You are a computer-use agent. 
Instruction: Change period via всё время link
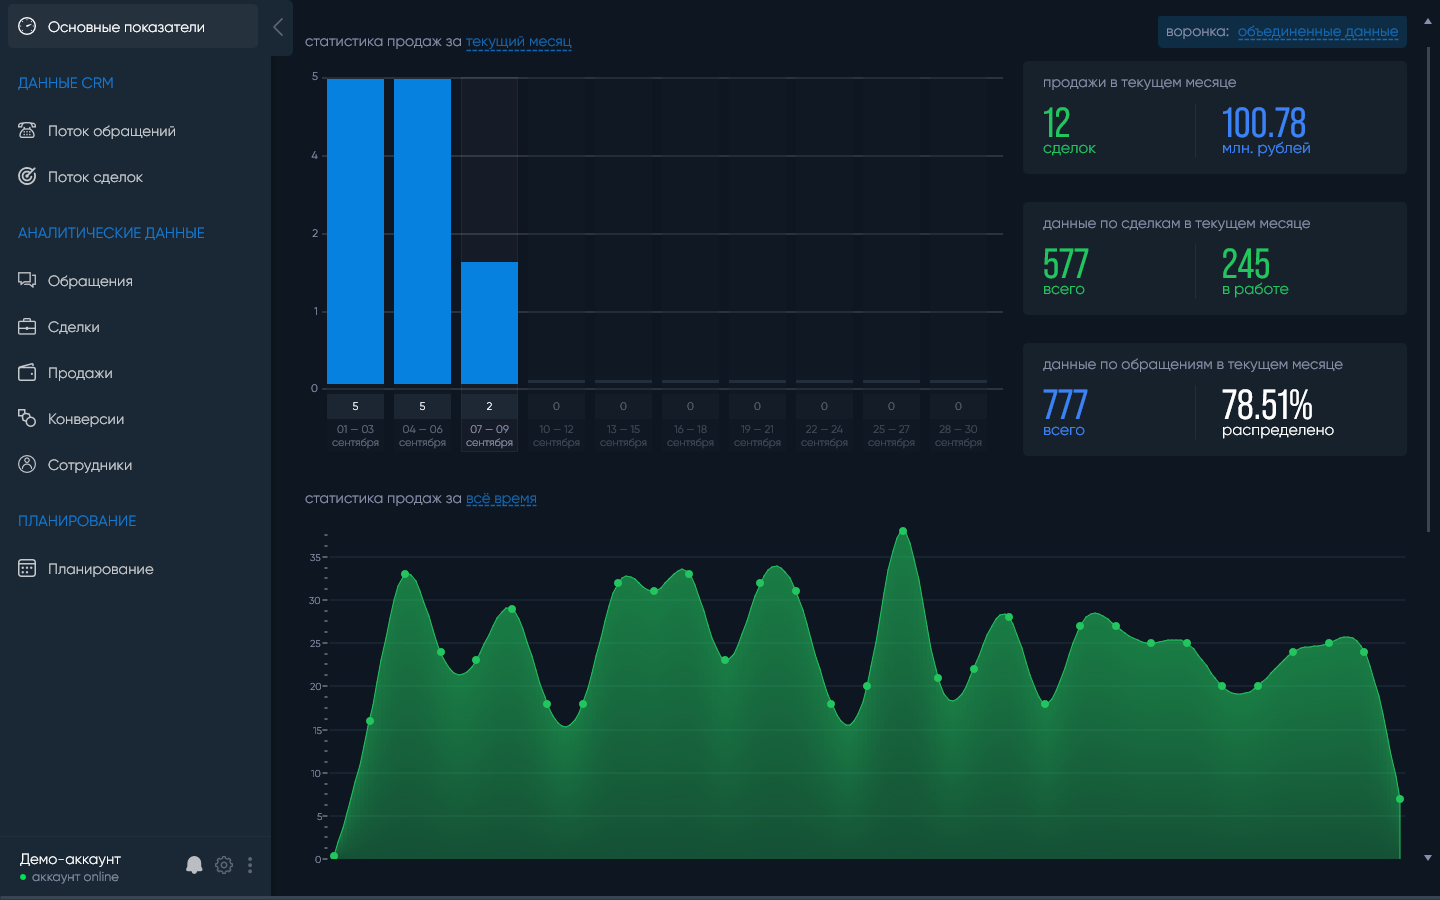(x=501, y=498)
